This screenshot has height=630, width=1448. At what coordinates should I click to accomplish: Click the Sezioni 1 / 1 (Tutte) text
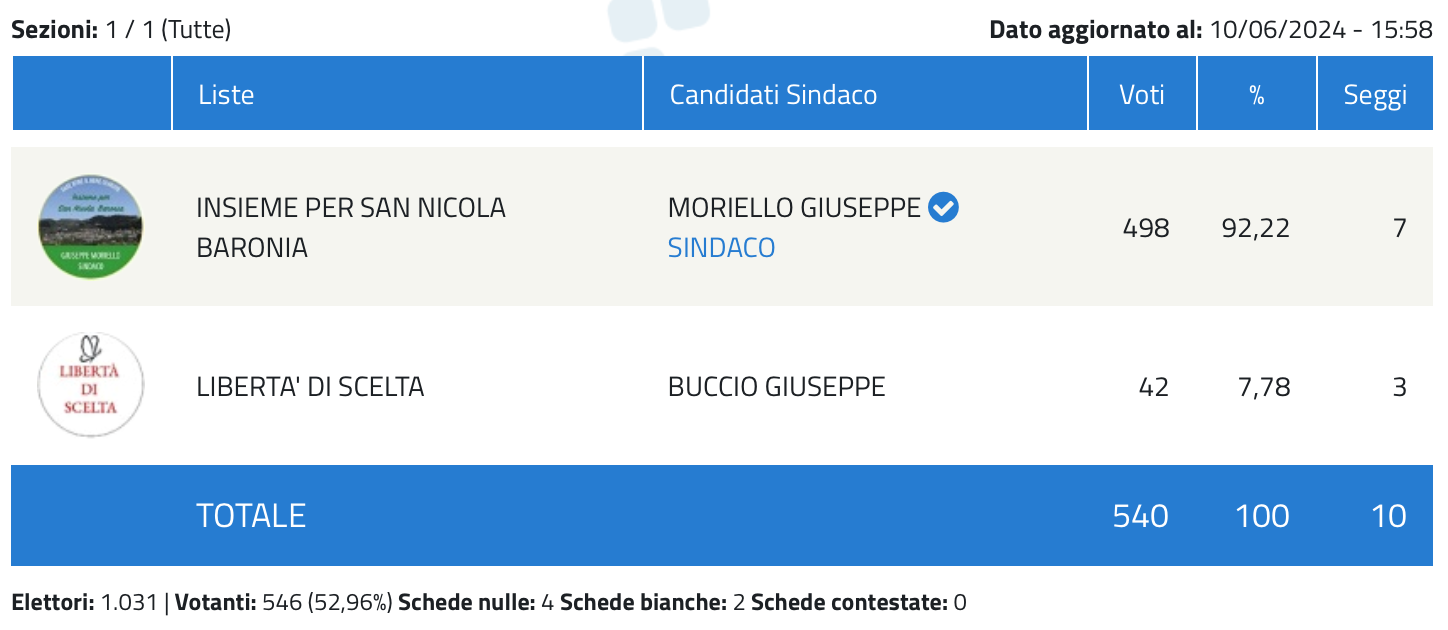[121, 30]
